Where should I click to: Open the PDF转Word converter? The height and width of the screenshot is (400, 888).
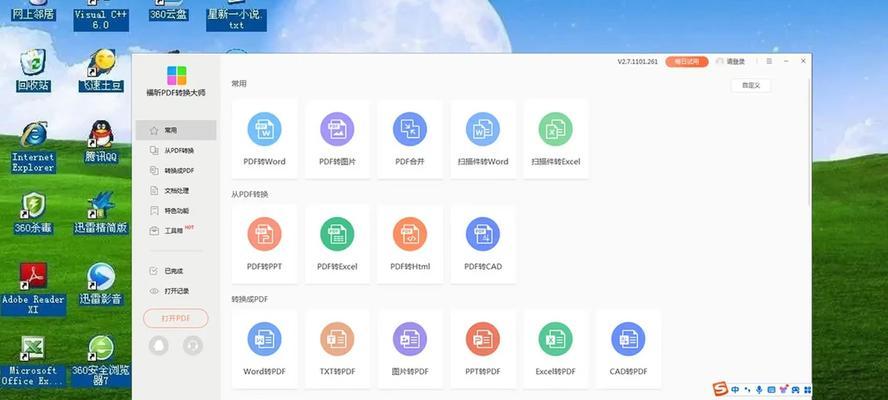pos(264,139)
